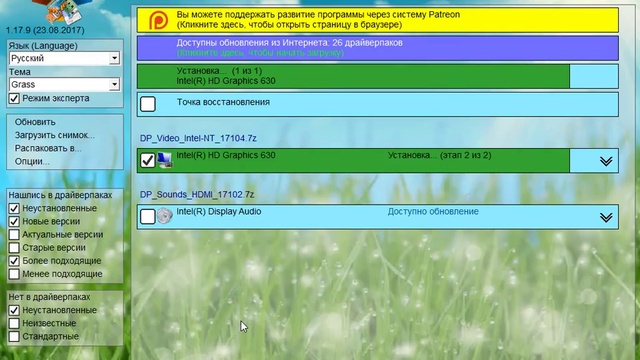The width and height of the screenshot is (640, 360).
Task: Enable the Старые версии filter
Action: click(x=14, y=248)
